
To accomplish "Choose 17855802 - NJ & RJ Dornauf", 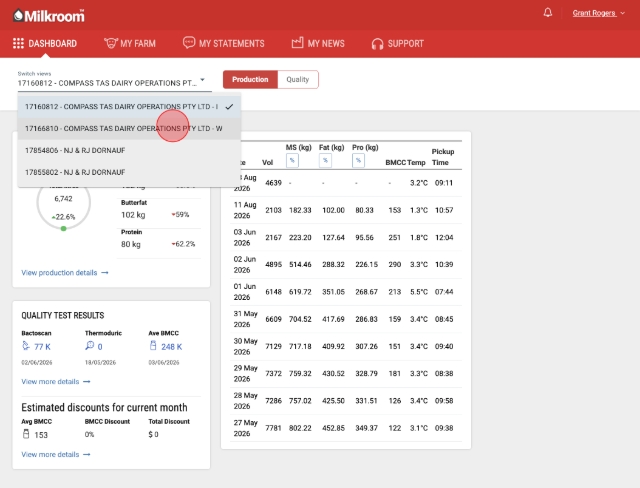I will 129,172.
